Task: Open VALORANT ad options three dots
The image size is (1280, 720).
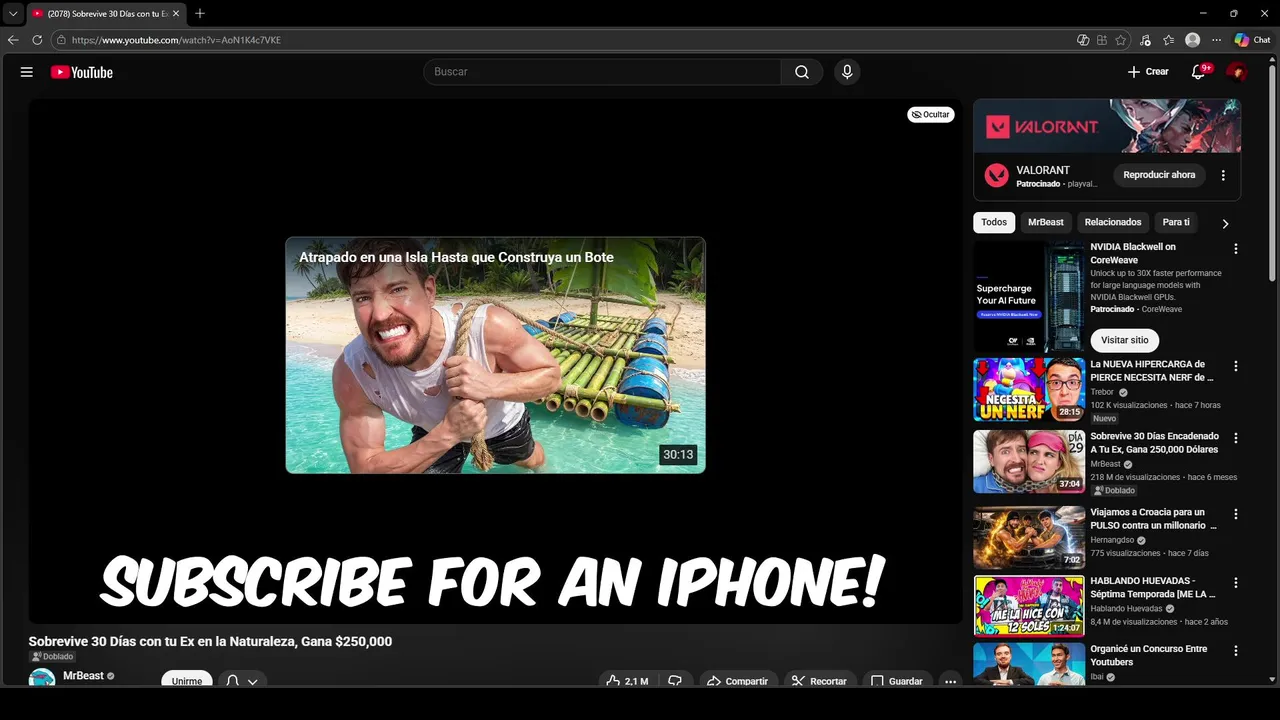Action: point(1223,175)
